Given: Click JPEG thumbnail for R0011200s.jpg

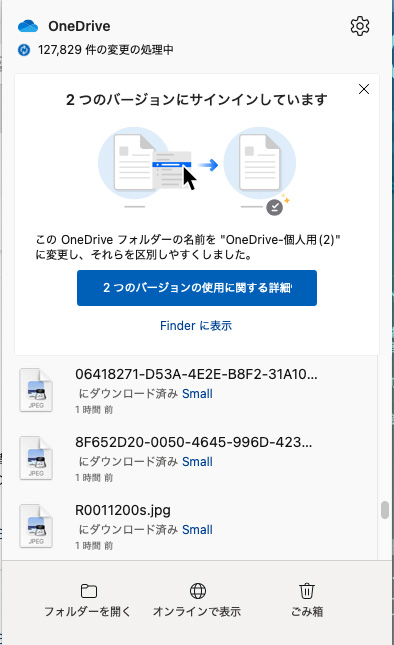Looking at the screenshot, I should pos(36,526).
